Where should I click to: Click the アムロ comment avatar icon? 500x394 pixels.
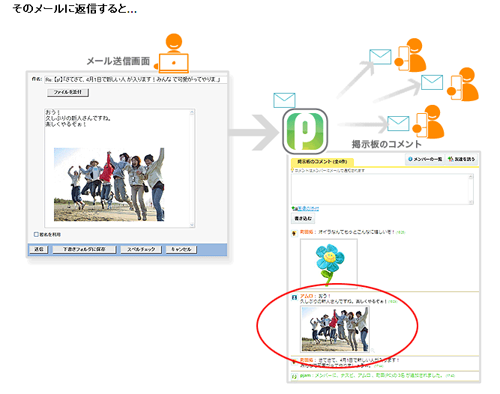coord(294,297)
